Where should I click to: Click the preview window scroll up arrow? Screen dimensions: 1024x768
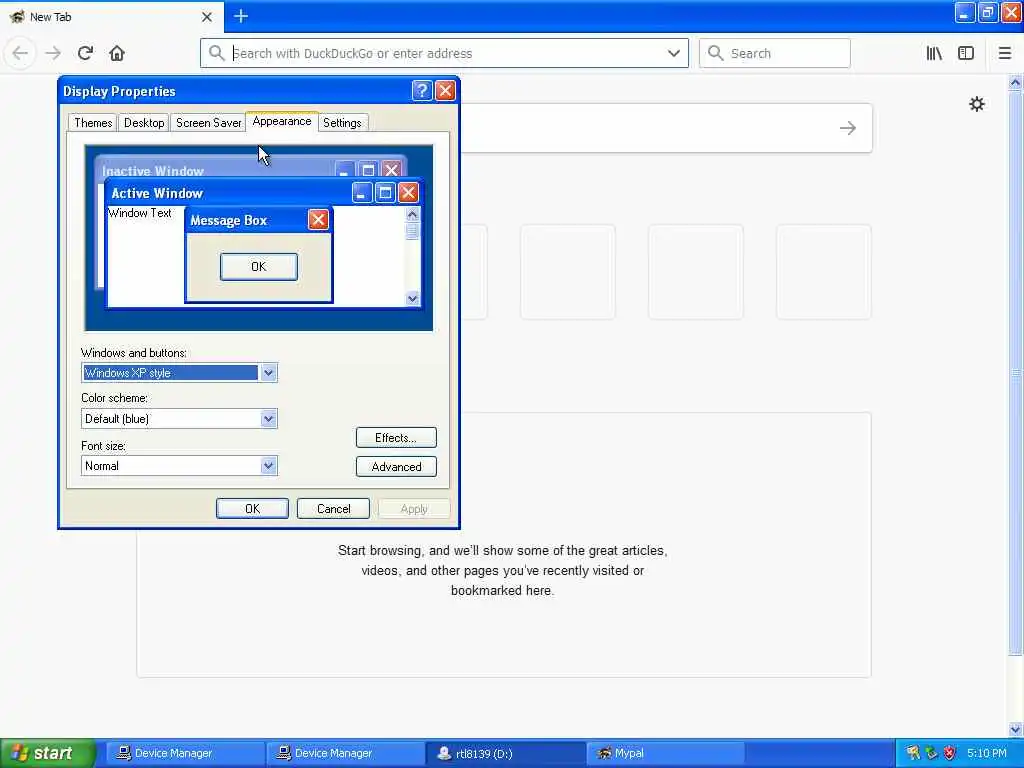[412, 214]
